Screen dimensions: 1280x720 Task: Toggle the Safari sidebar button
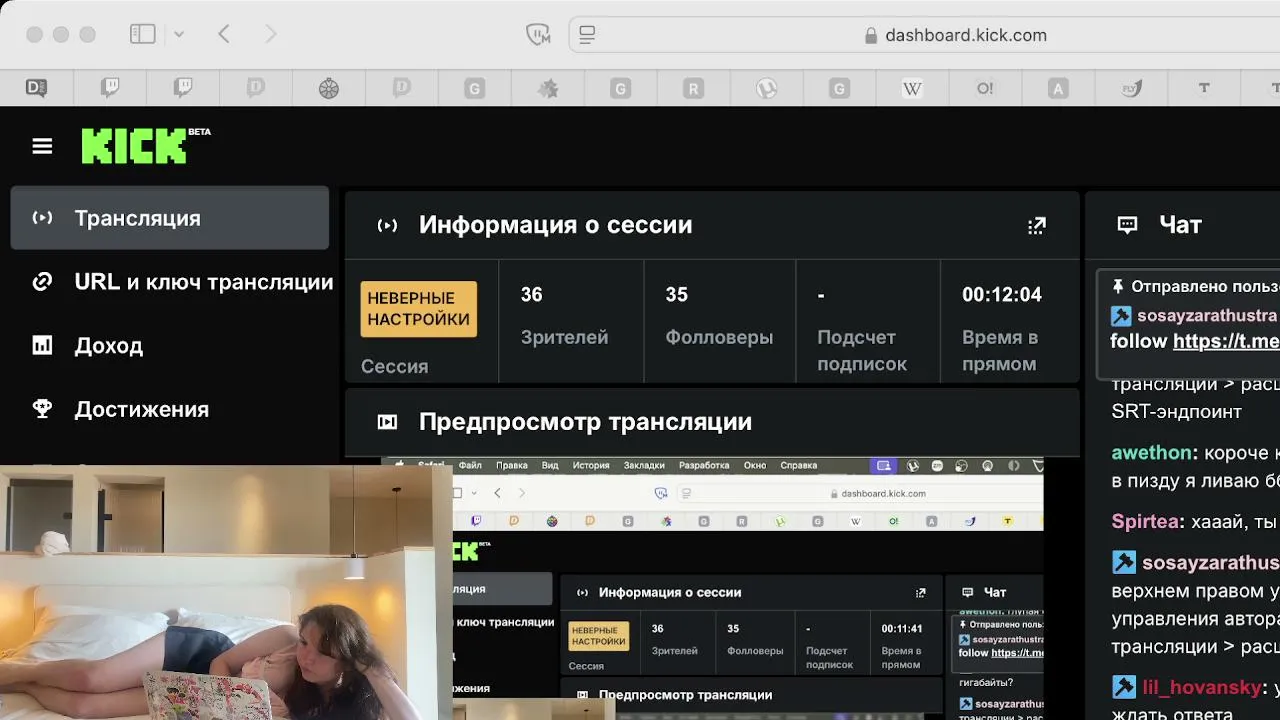[143, 34]
